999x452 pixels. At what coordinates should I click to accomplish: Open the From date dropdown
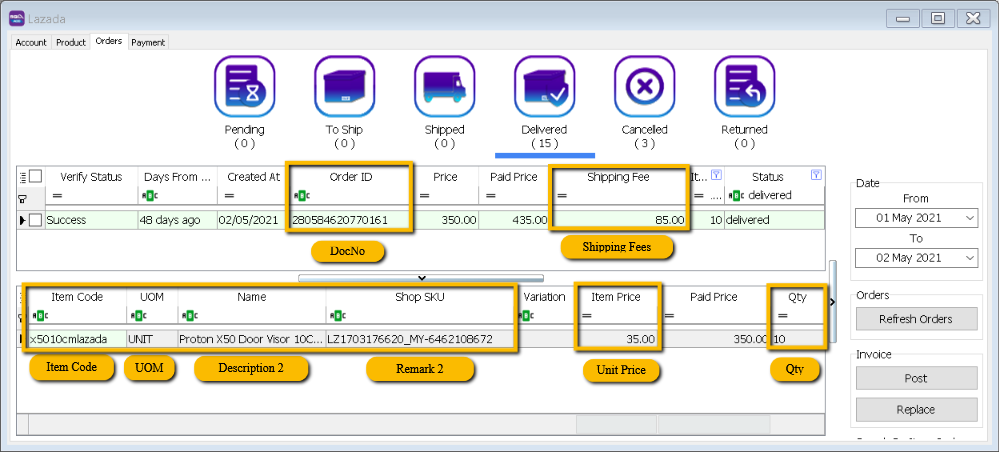968,218
